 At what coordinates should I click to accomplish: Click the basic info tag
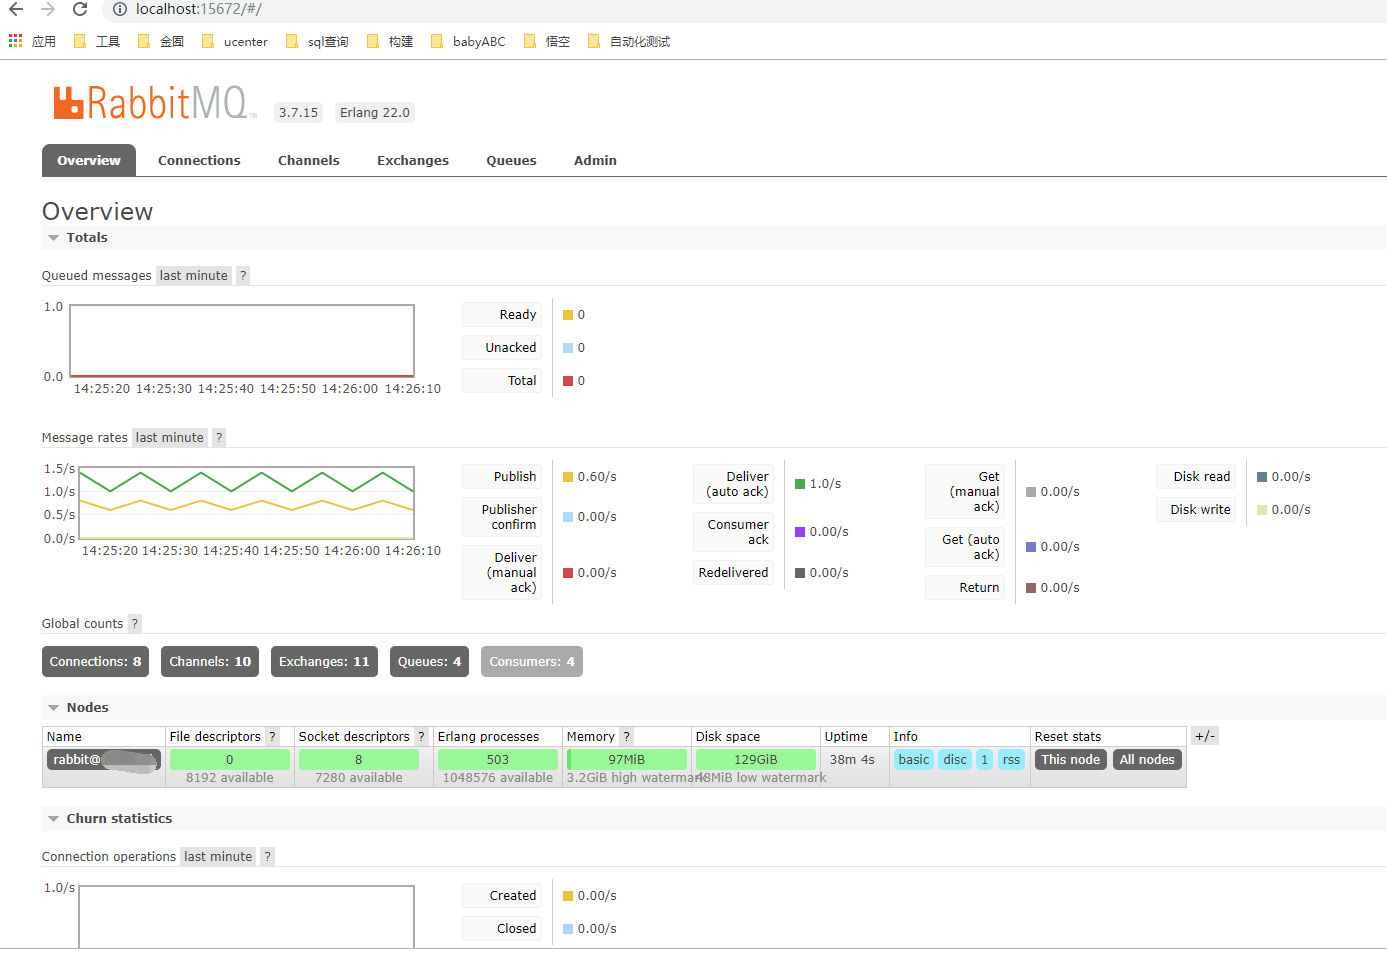pyautogui.click(x=914, y=760)
